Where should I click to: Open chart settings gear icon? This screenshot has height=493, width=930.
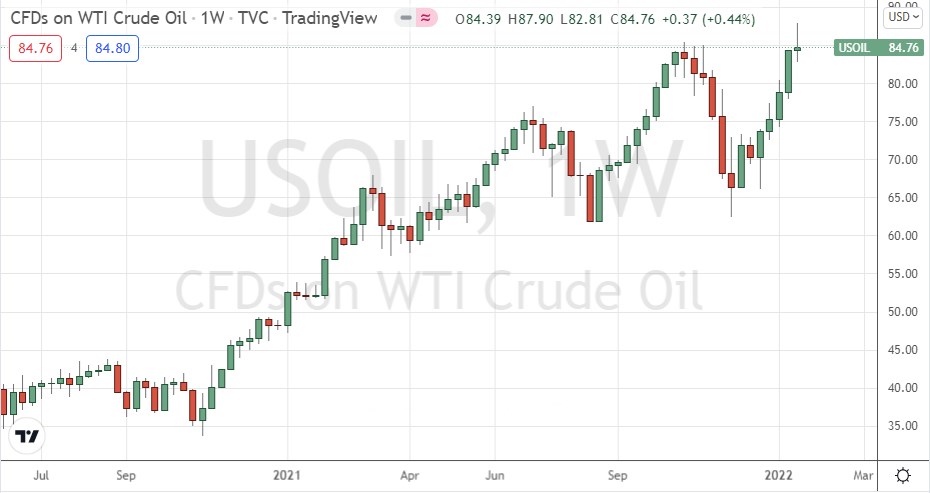coord(902,474)
